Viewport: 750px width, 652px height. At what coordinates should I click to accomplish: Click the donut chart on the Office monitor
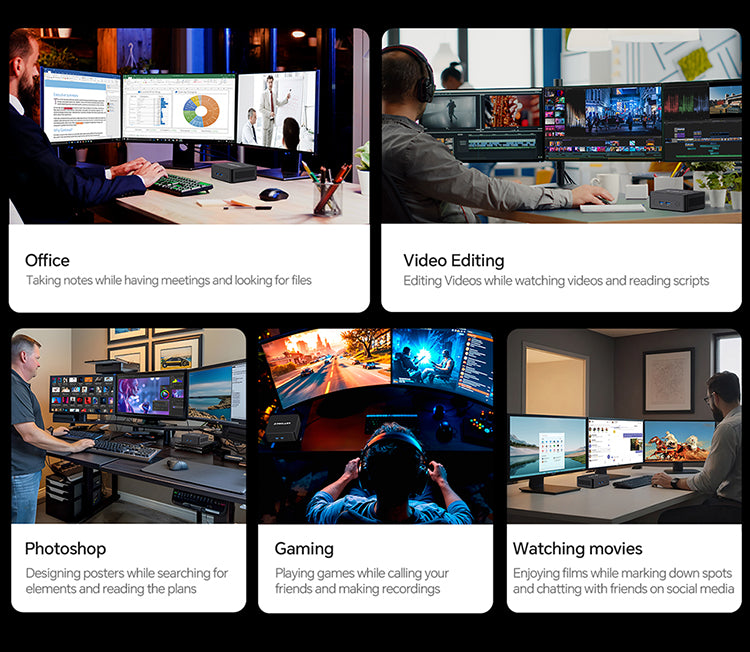click(x=201, y=110)
